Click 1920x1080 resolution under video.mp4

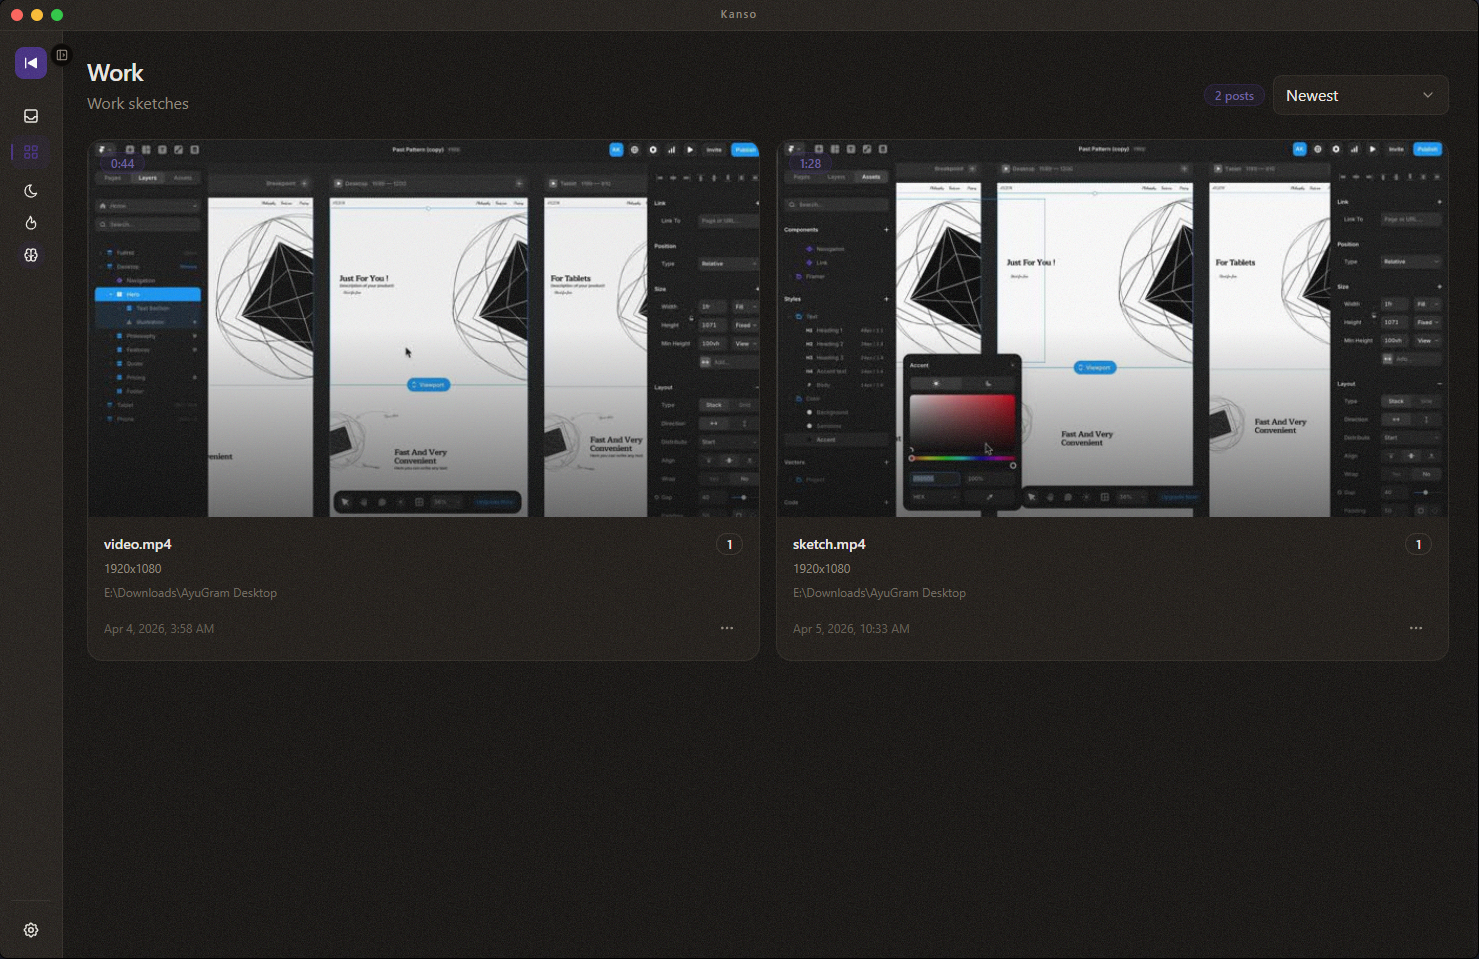(133, 569)
